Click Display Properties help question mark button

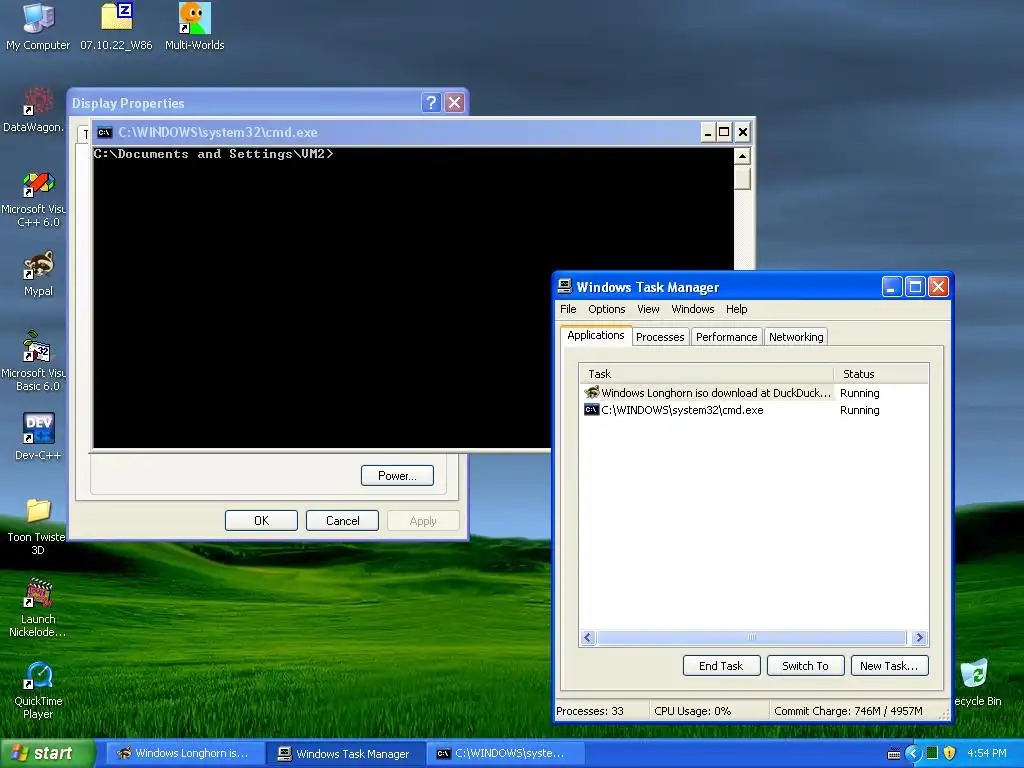pos(431,103)
